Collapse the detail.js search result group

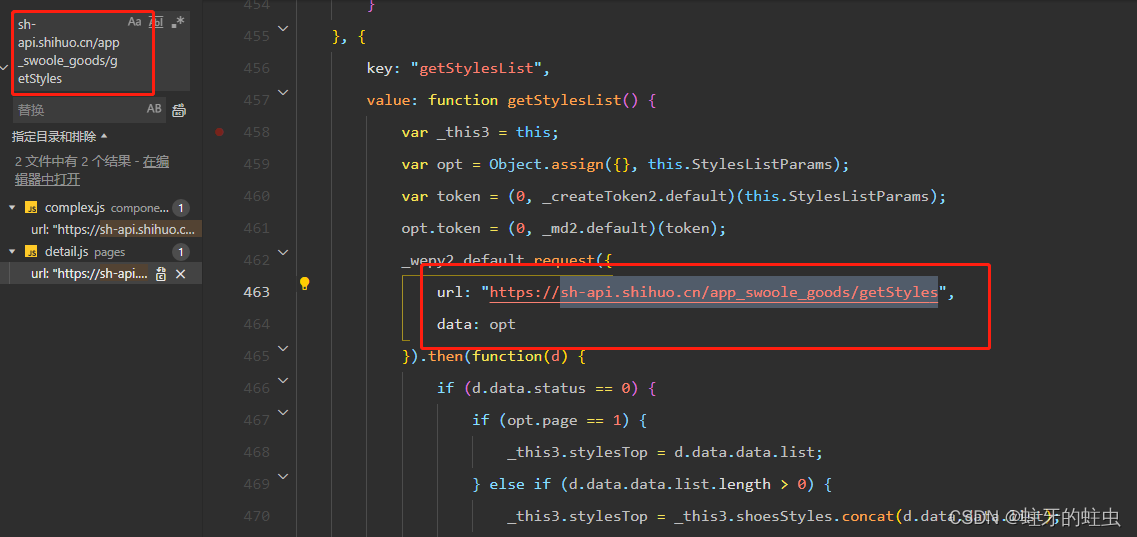pos(12,252)
